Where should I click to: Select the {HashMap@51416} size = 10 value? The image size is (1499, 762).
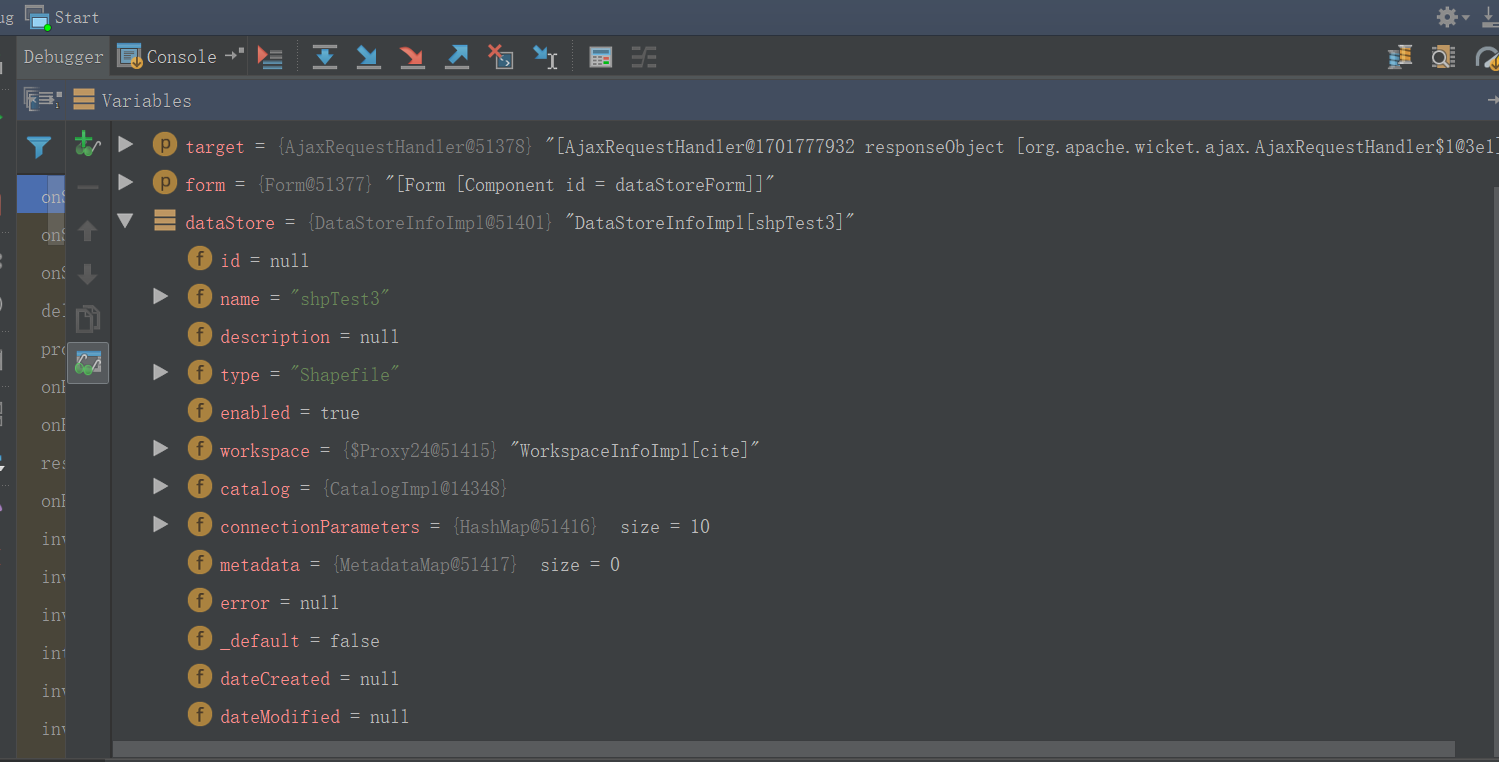point(581,527)
